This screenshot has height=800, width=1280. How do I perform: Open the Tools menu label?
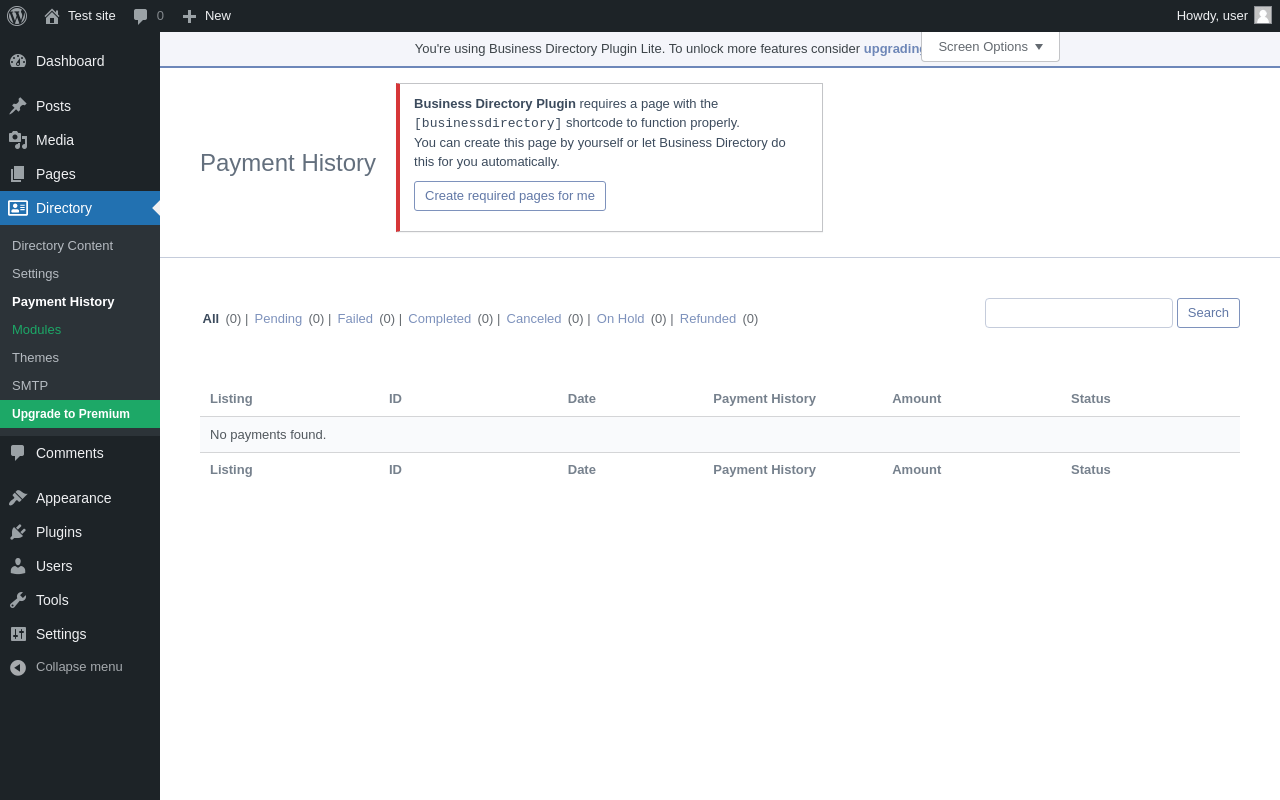tap(52, 600)
